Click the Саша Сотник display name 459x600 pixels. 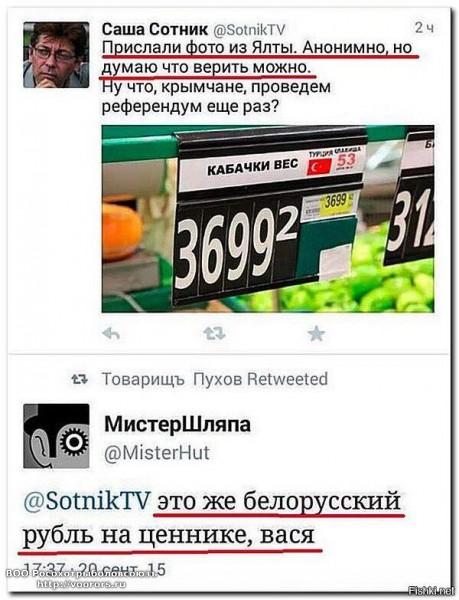coord(155,29)
